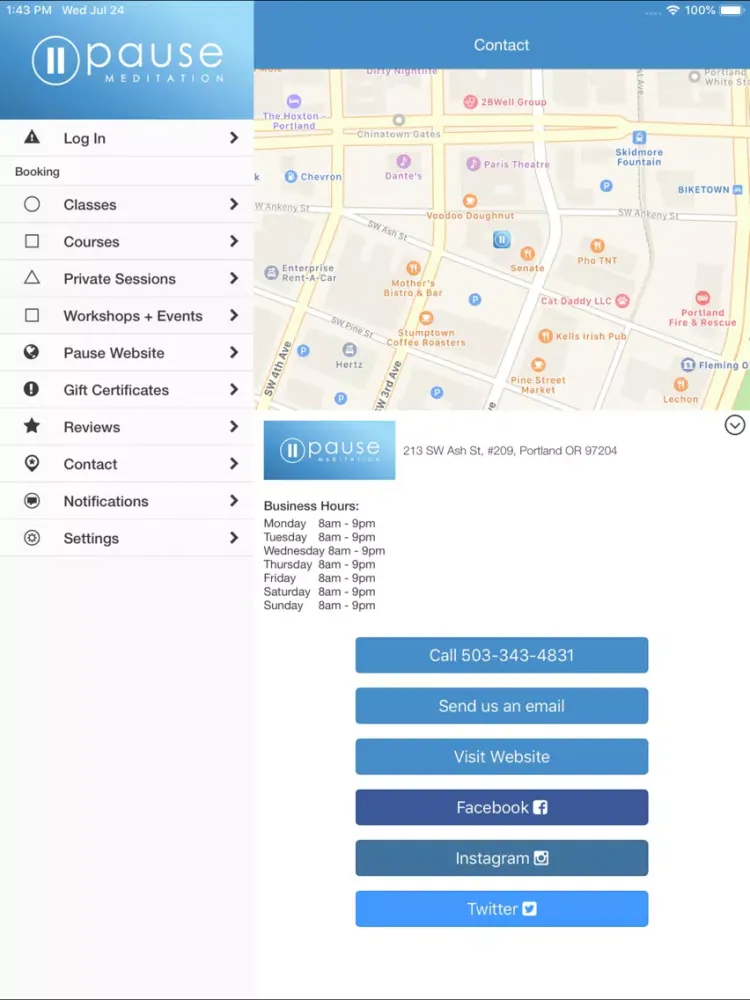Image resolution: width=750 pixels, height=1000 pixels.
Task: Tap the chevron arrow on Log In row
Action: (x=234, y=138)
